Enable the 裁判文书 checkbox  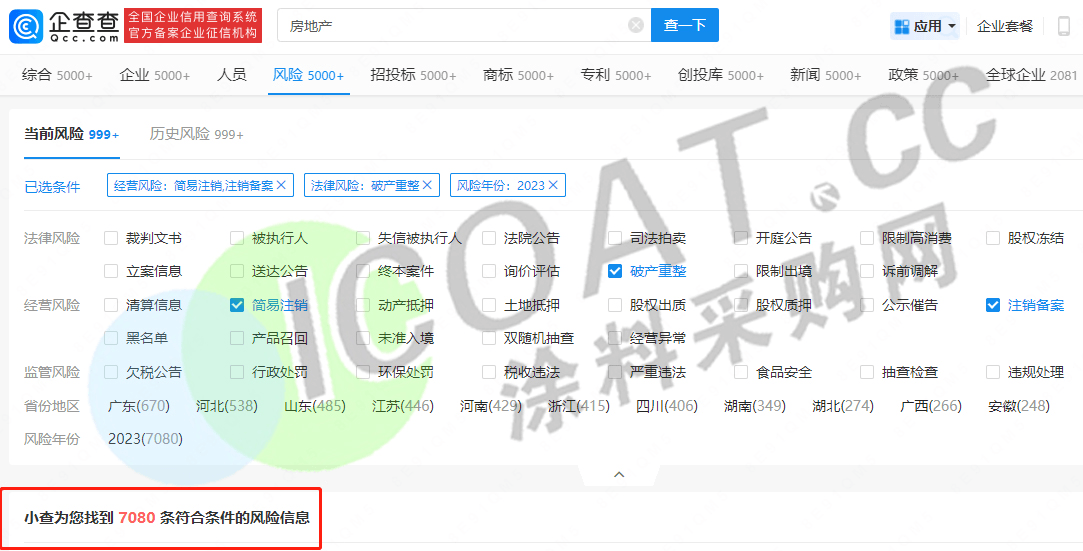pyautogui.click(x=111, y=238)
